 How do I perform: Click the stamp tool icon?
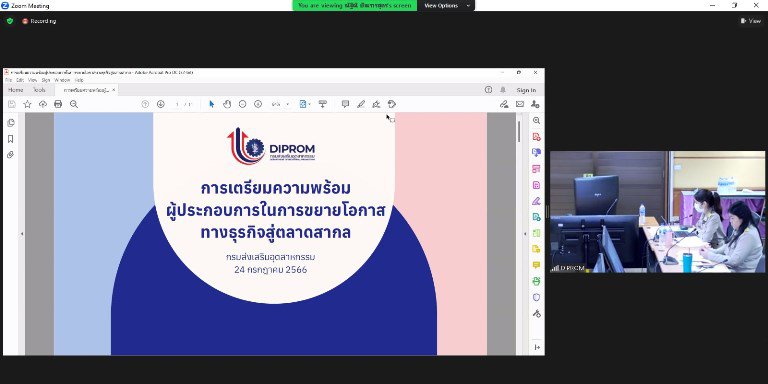click(x=392, y=104)
